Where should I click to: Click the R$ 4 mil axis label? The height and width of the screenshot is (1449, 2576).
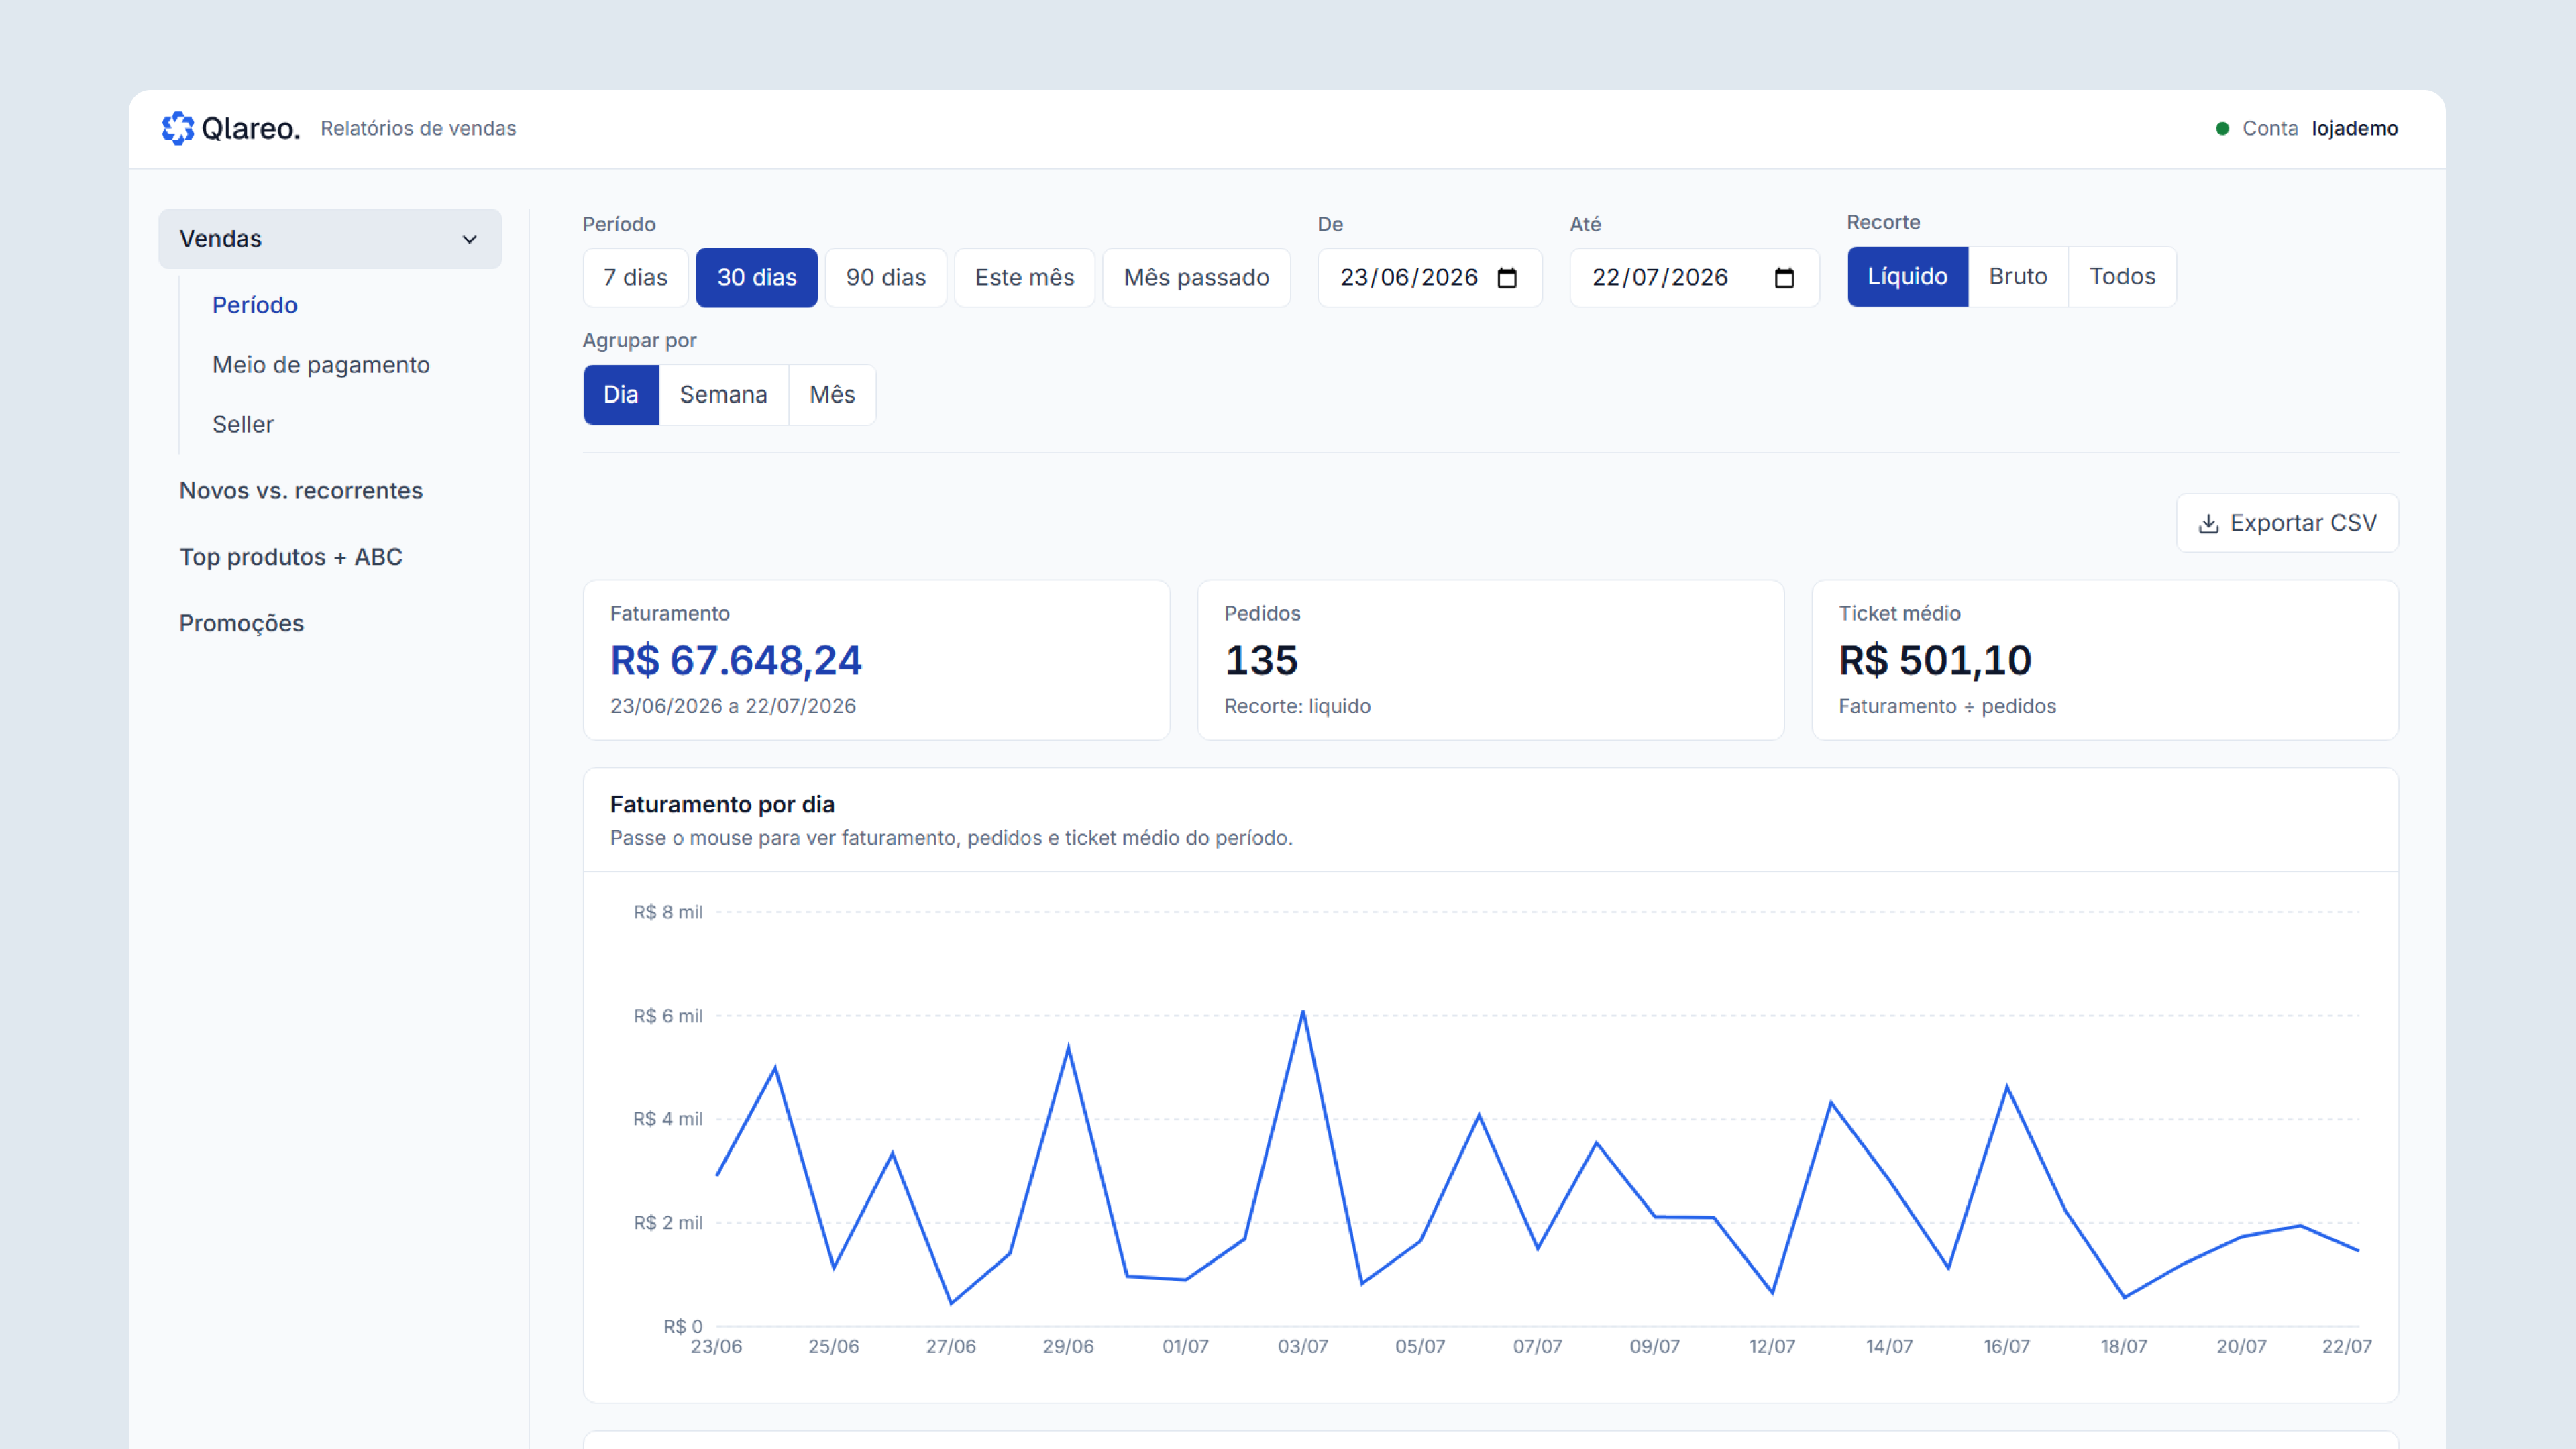[668, 1119]
